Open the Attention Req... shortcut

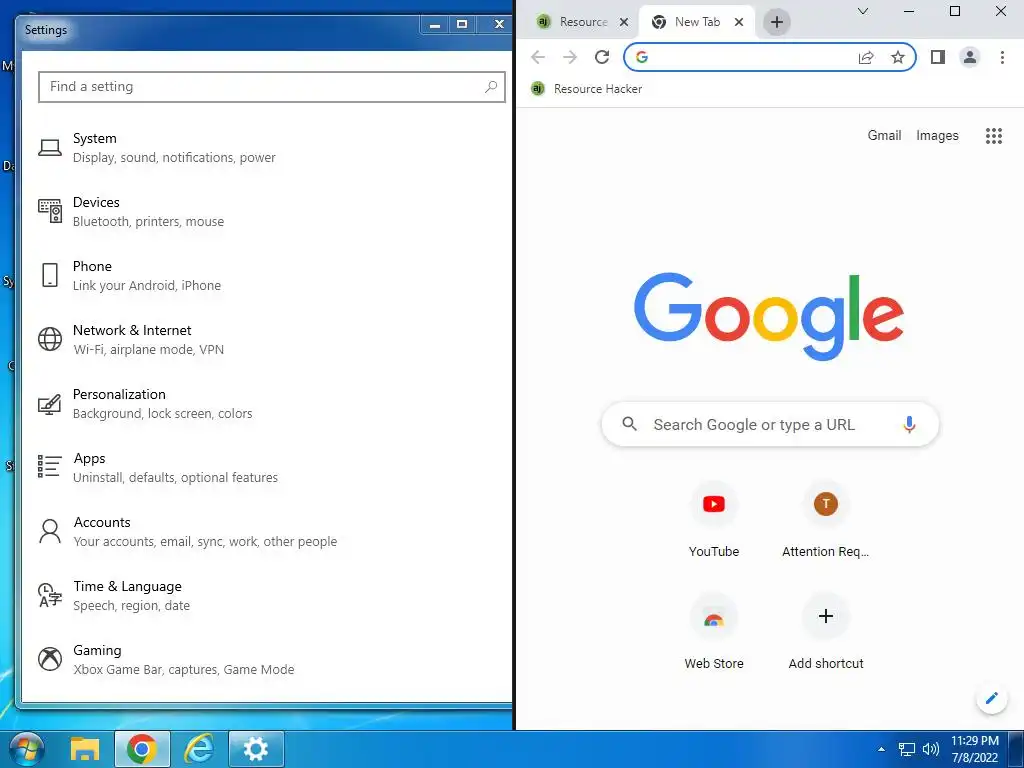tap(825, 521)
